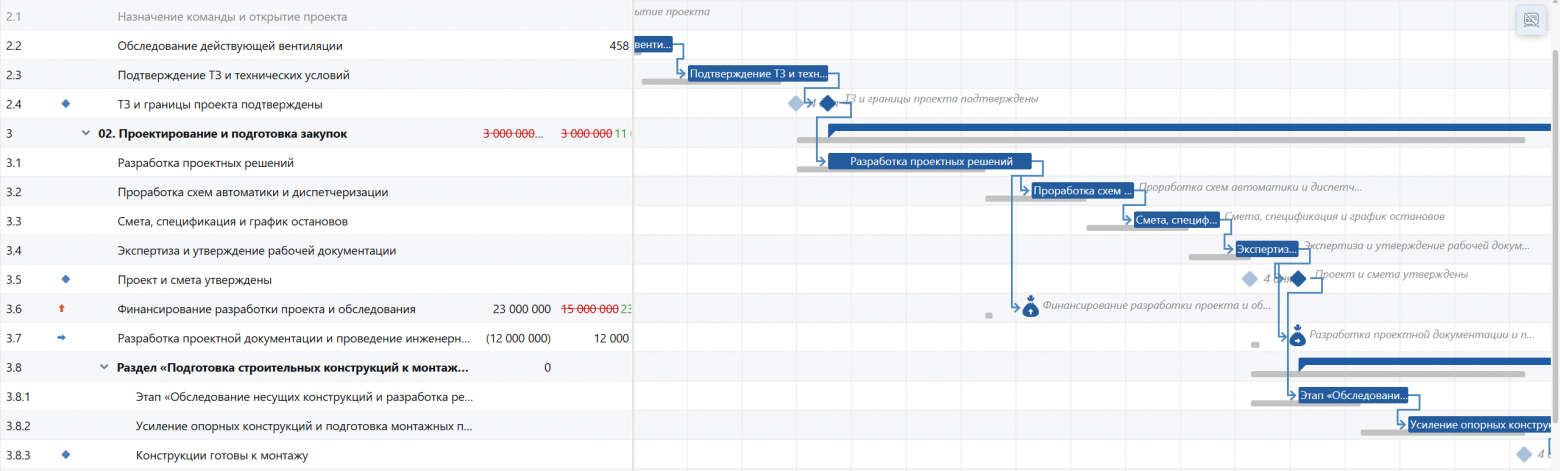Click the money bag marker for Разработка проектной документации
The image size is (1560, 471).
pos(1297,337)
